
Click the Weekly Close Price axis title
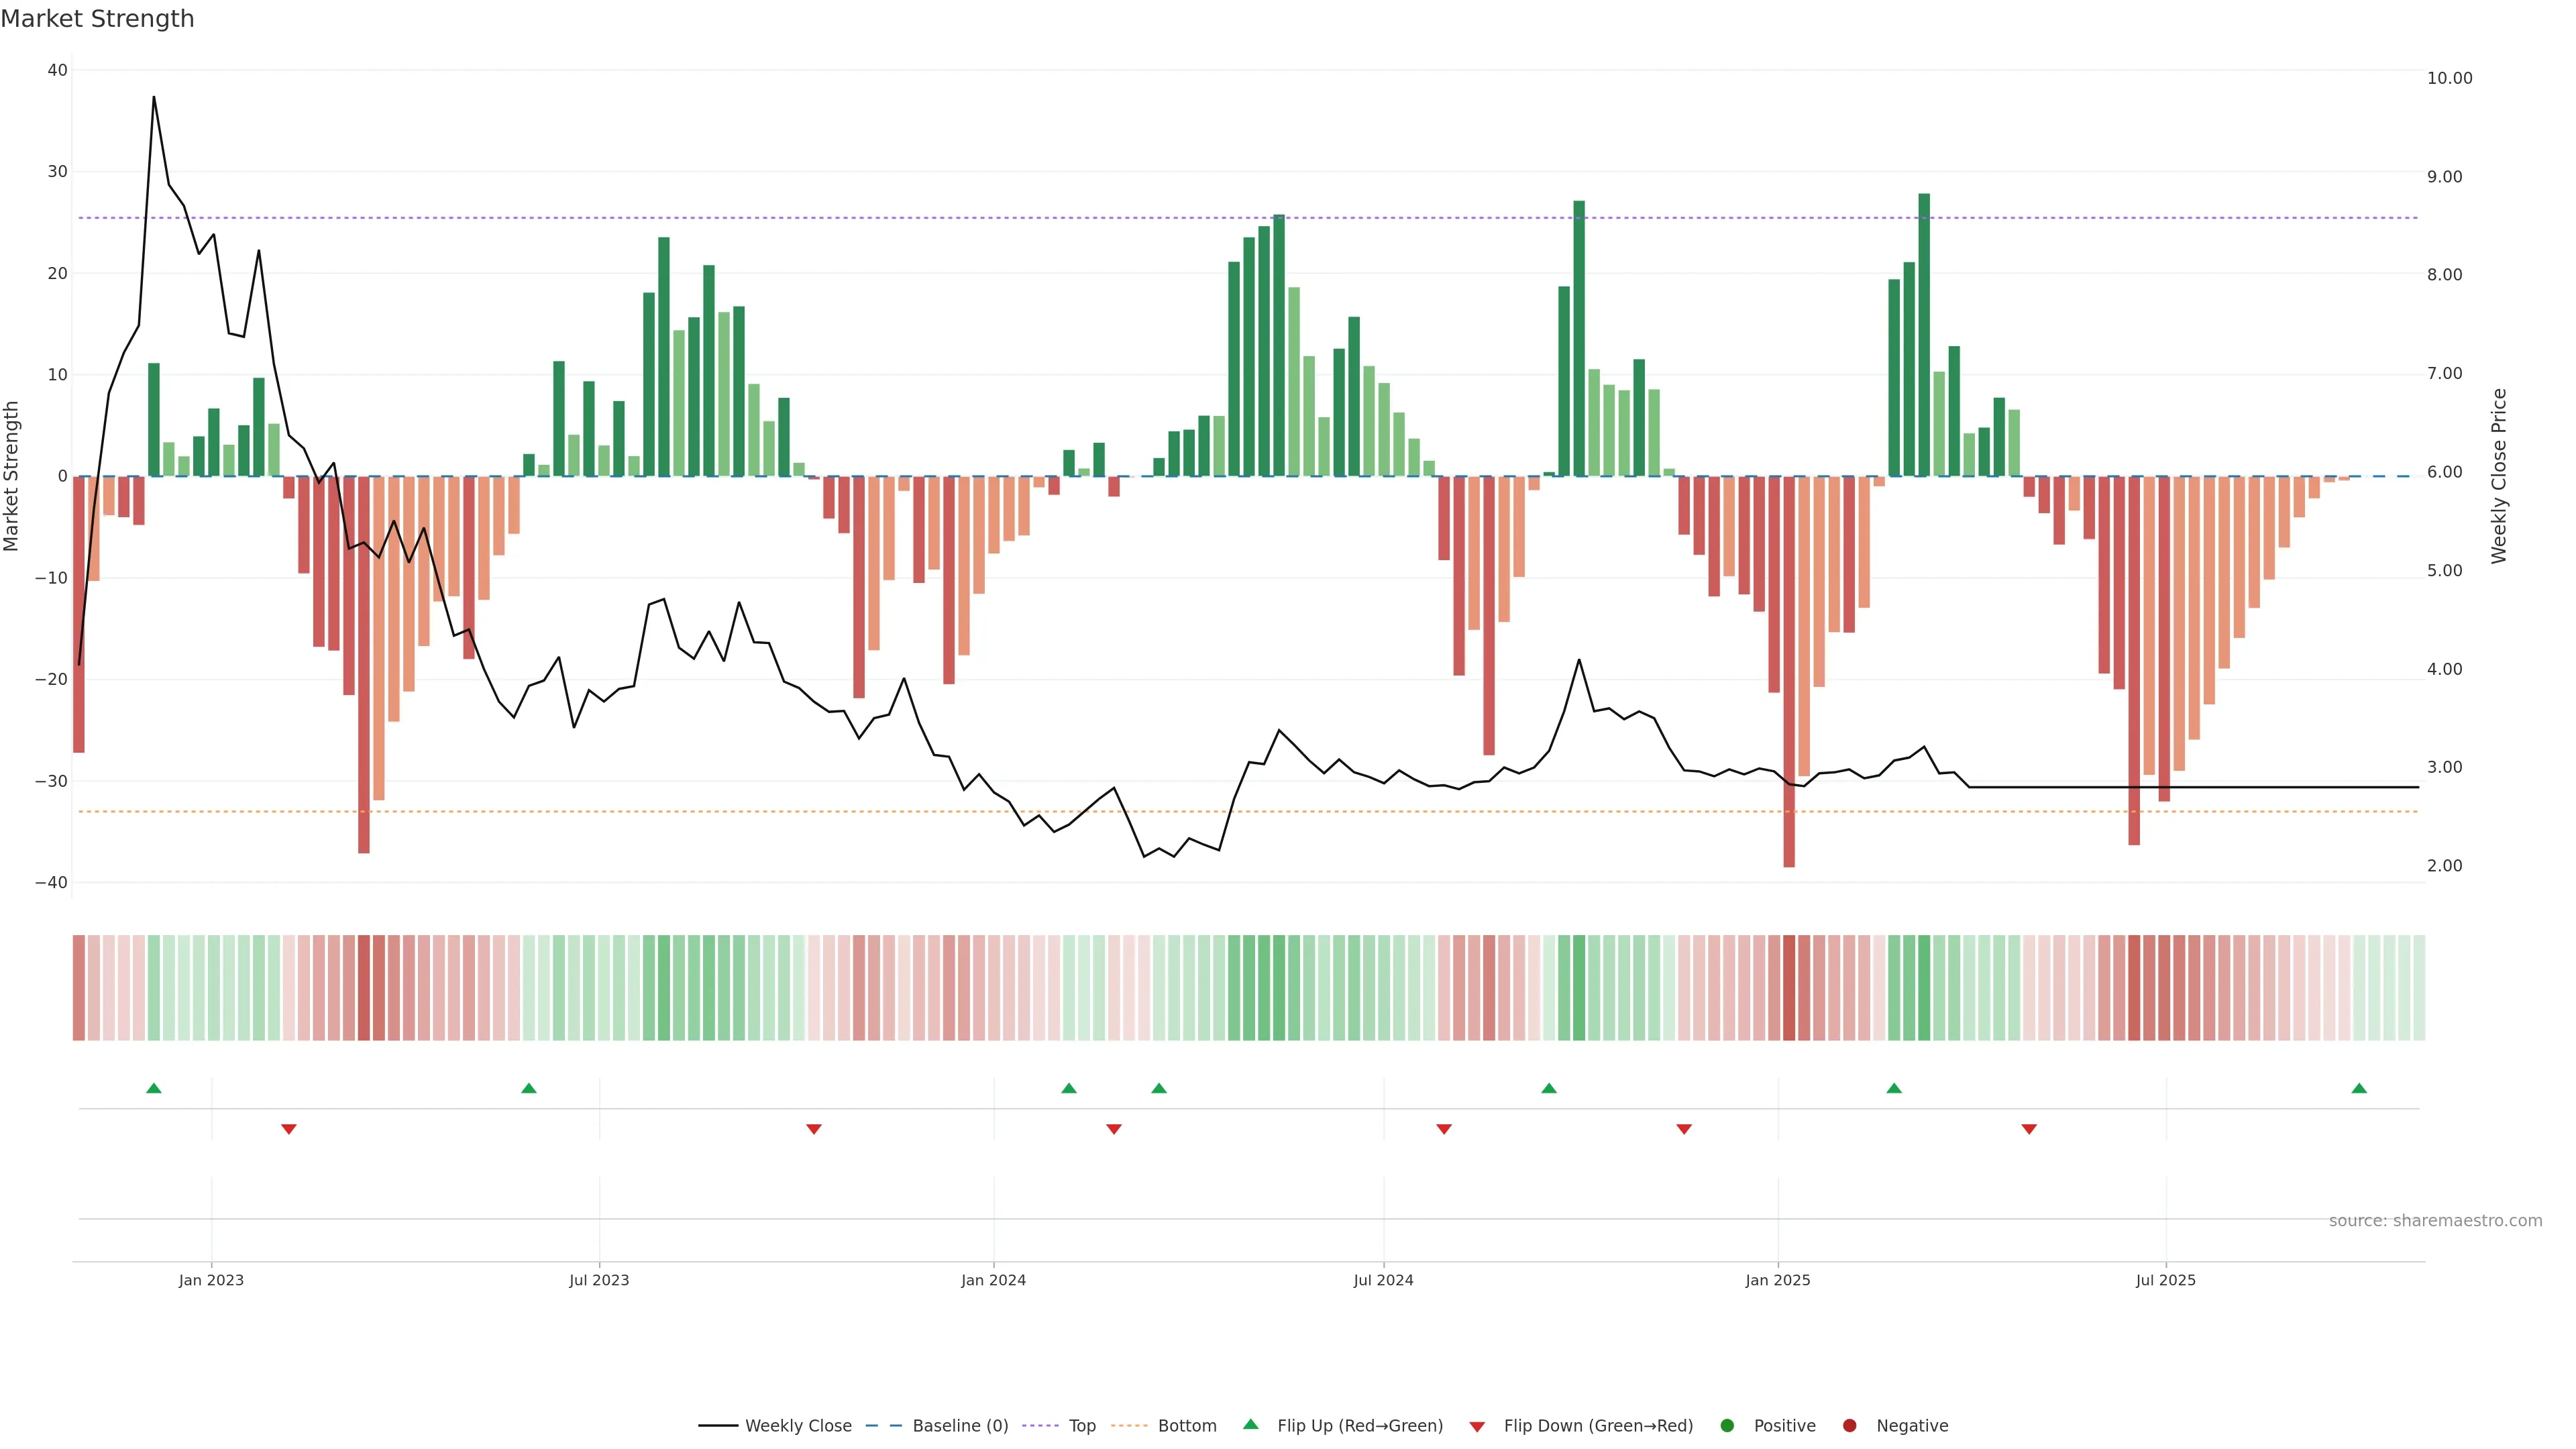point(2499,476)
